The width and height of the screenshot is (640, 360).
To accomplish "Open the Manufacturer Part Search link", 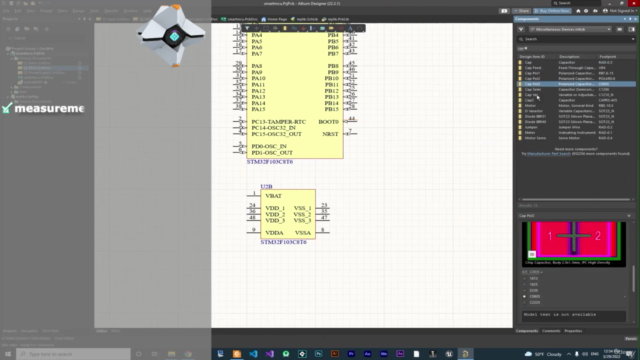I will 549,154.
